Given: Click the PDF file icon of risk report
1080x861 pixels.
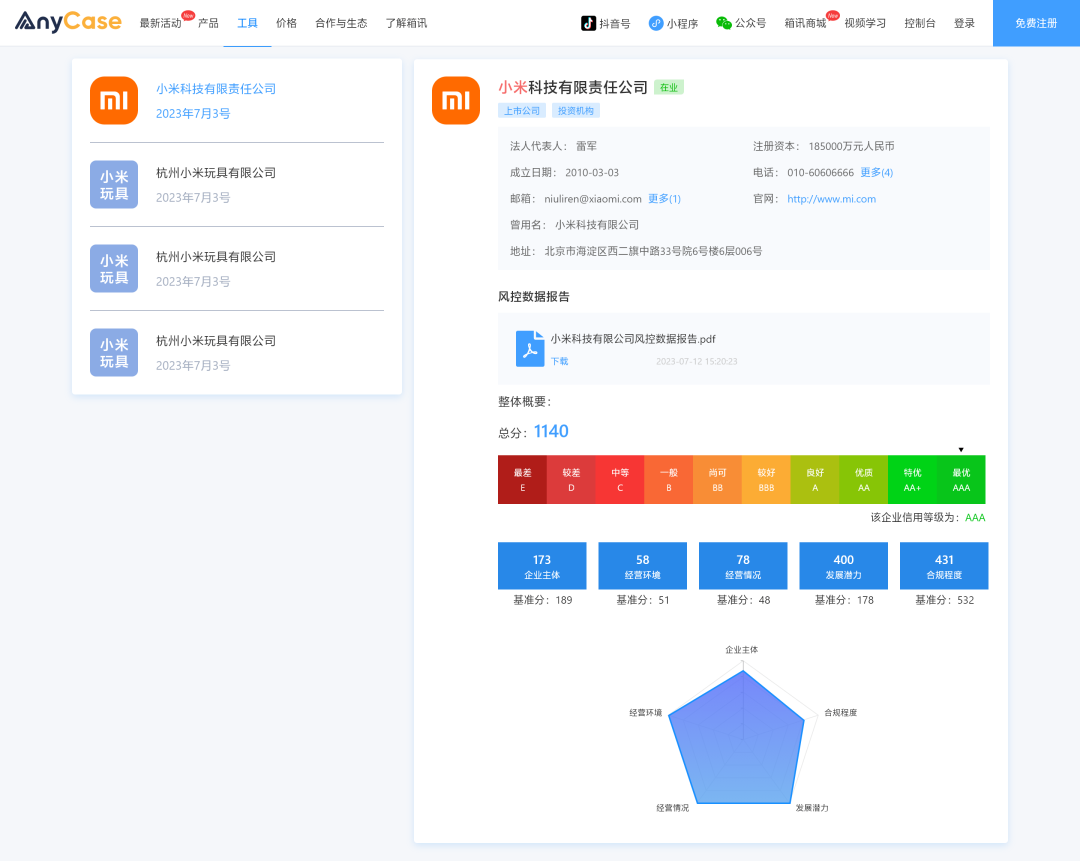Looking at the screenshot, I should click(x=530, y=349).
